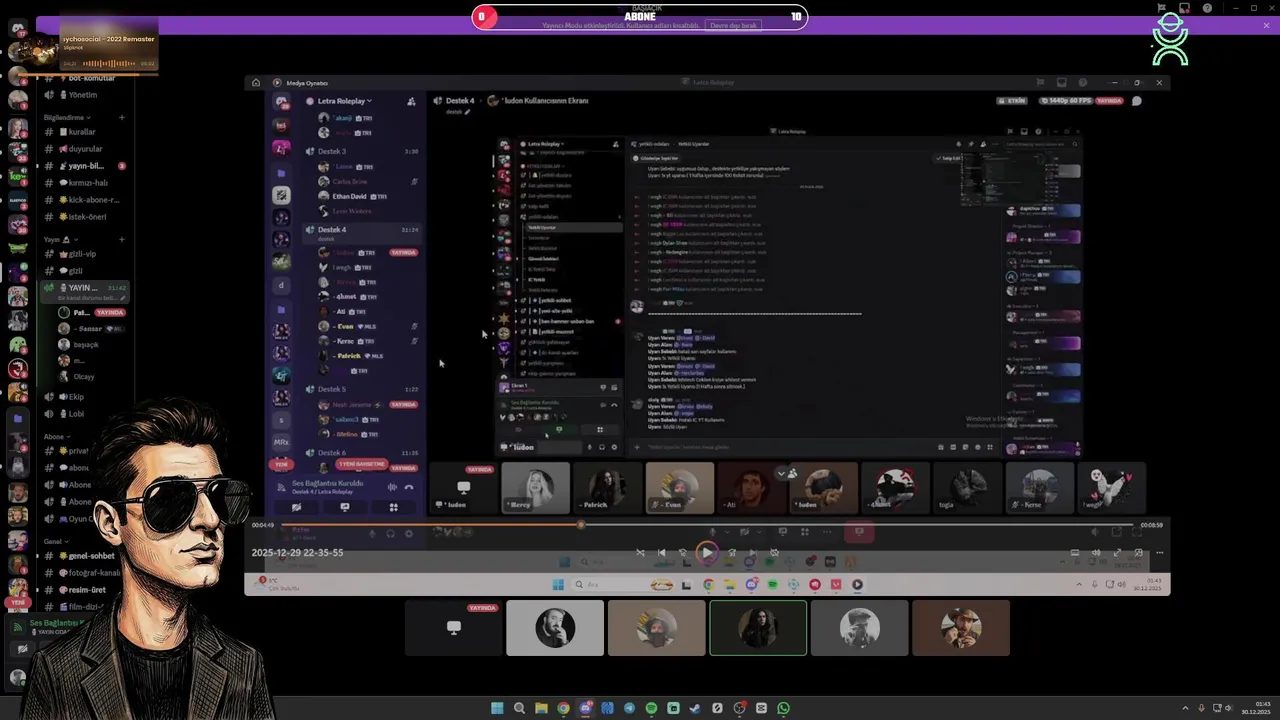Open Telegram from the taskbar
The width and height of the screenshot is (1280, 720).
coord(629,708)
